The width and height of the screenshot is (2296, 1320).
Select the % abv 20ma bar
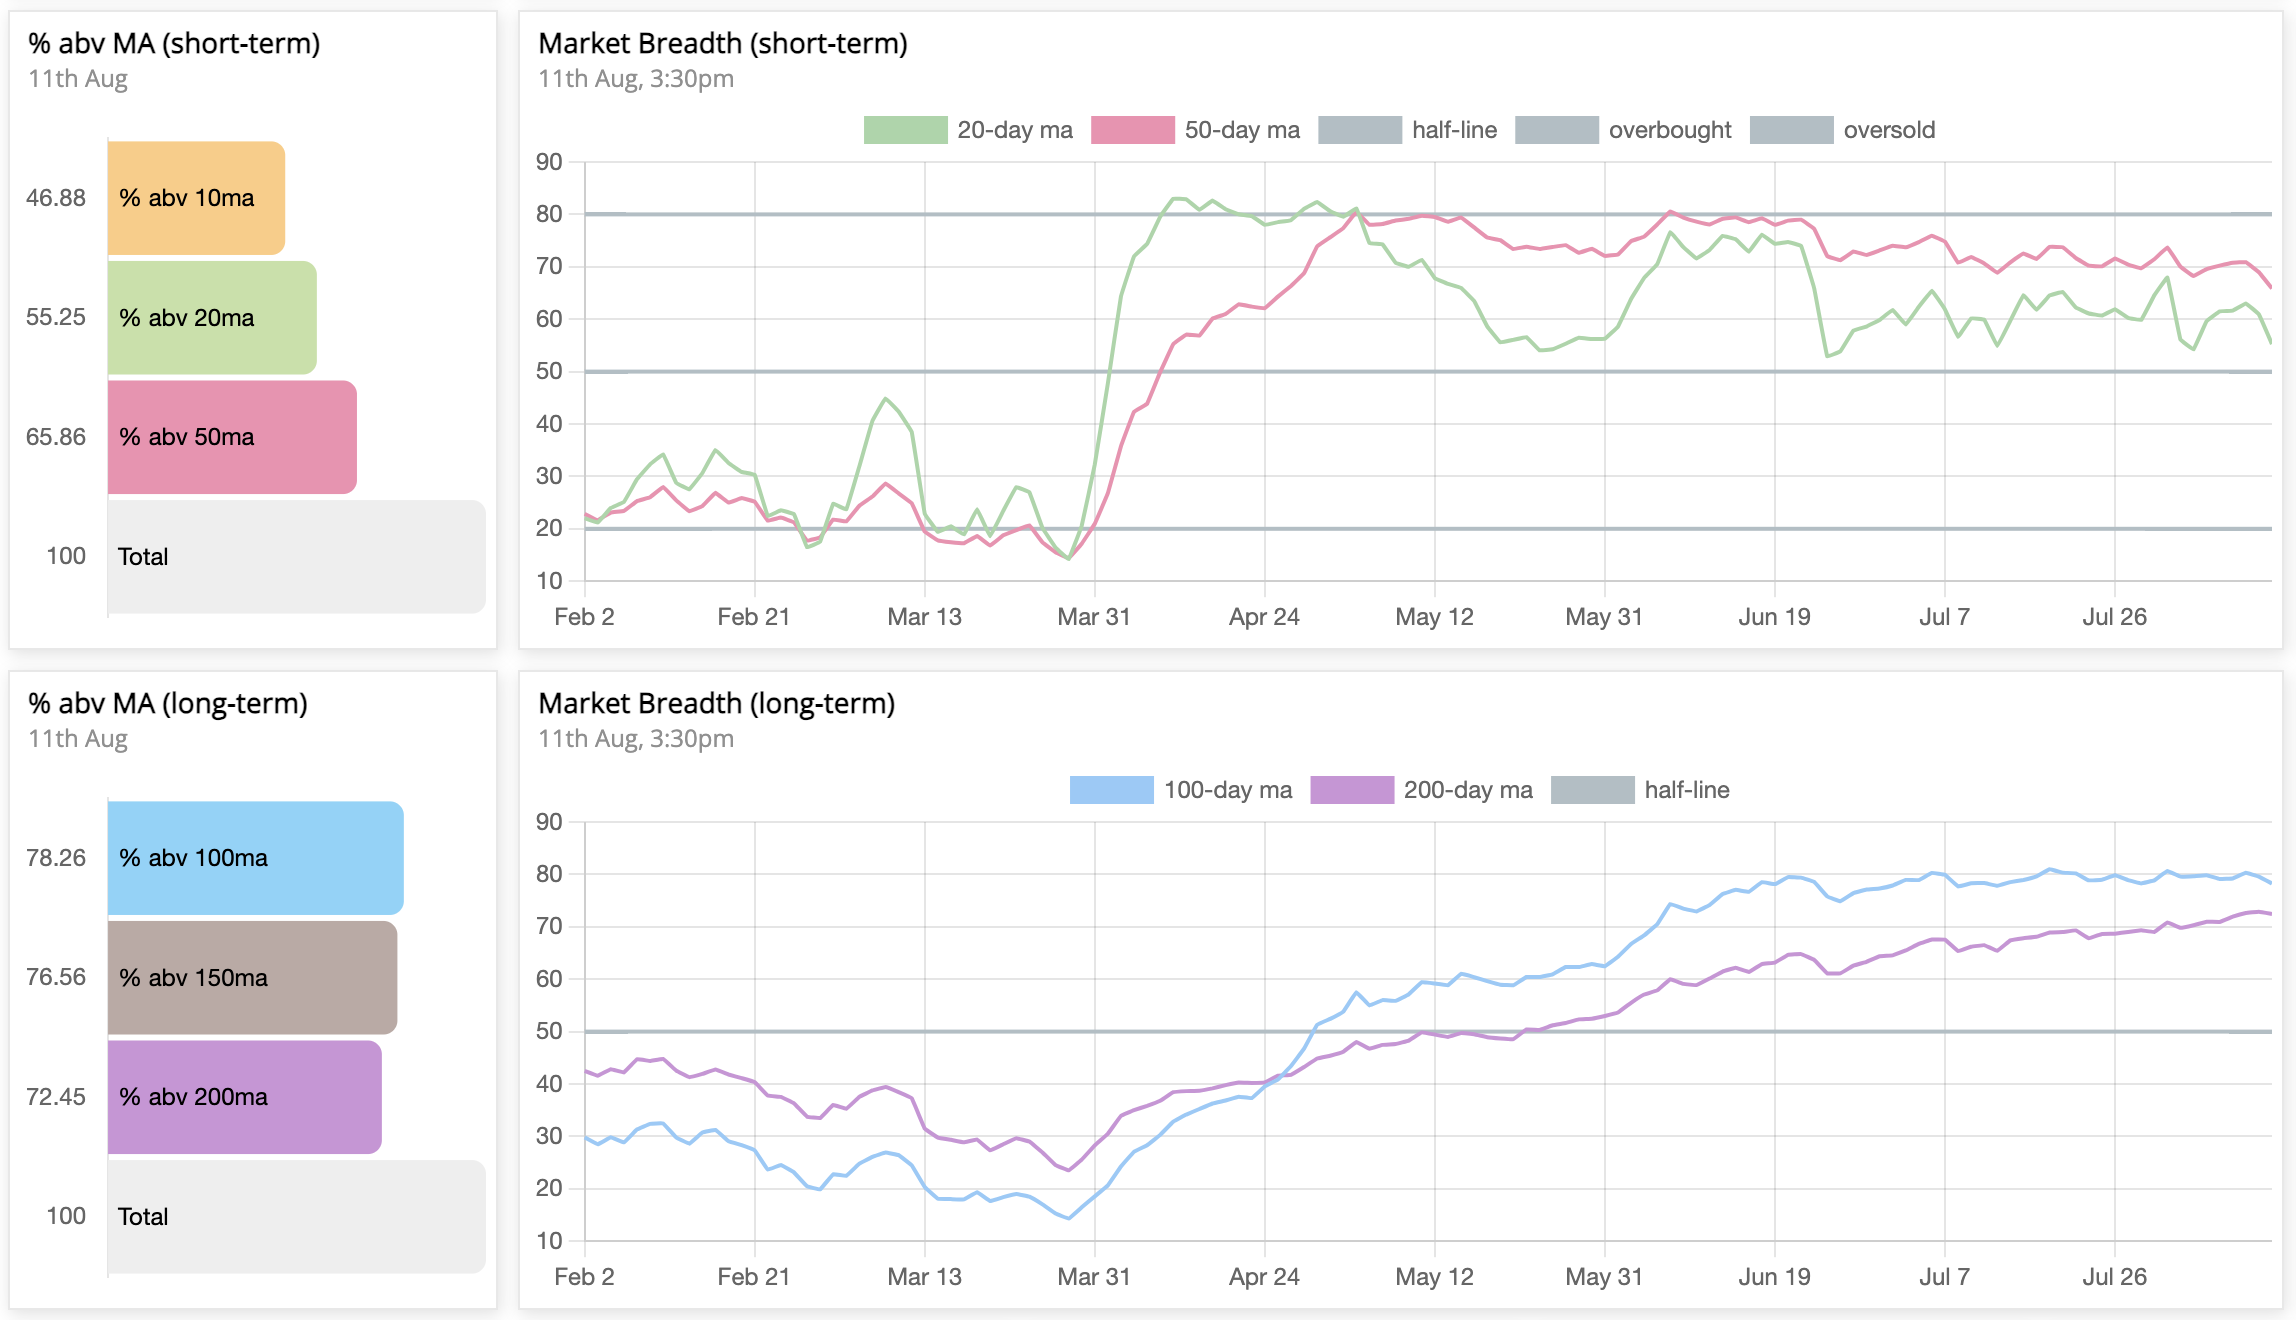point(212,318)
